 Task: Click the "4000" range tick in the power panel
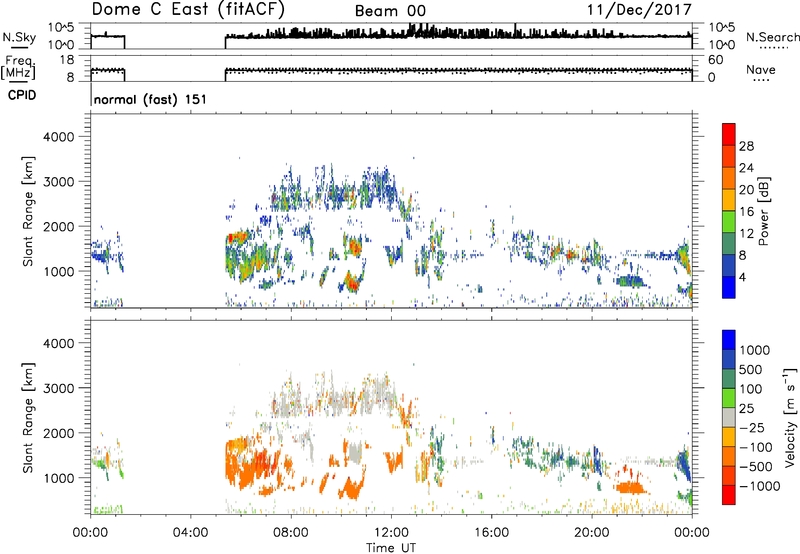point(58,137)
